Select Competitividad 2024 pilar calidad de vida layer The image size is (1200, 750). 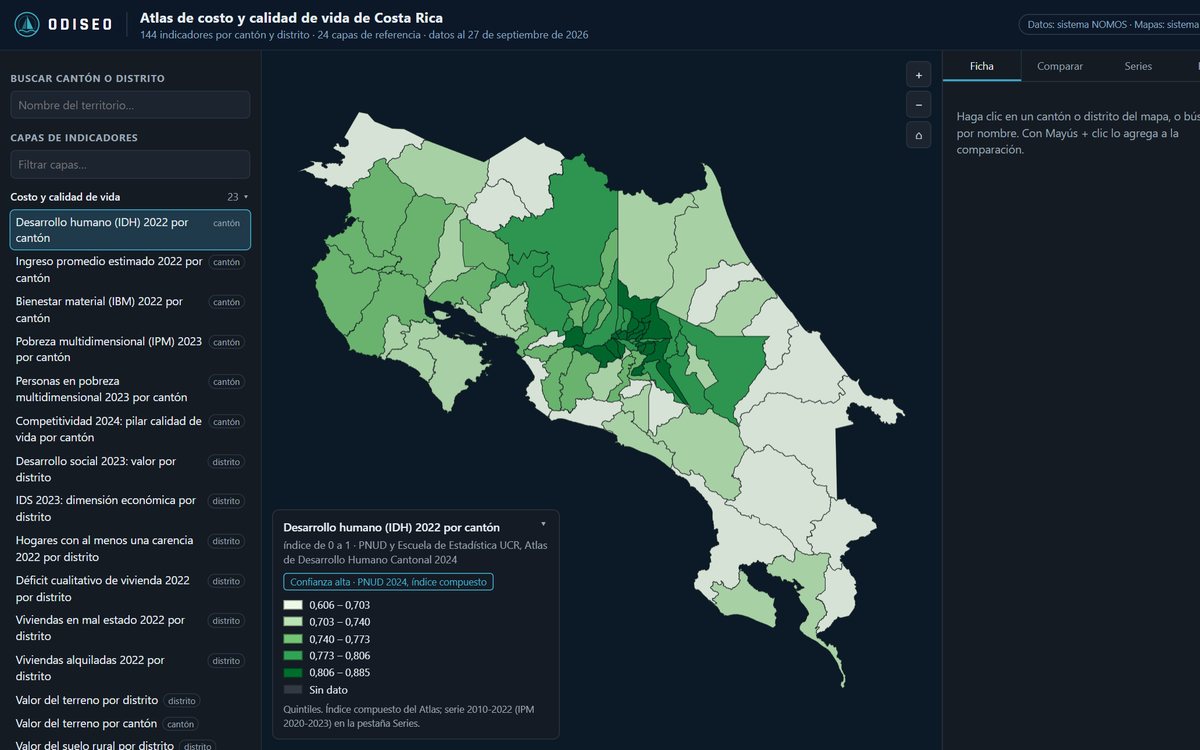click(130, 429)
